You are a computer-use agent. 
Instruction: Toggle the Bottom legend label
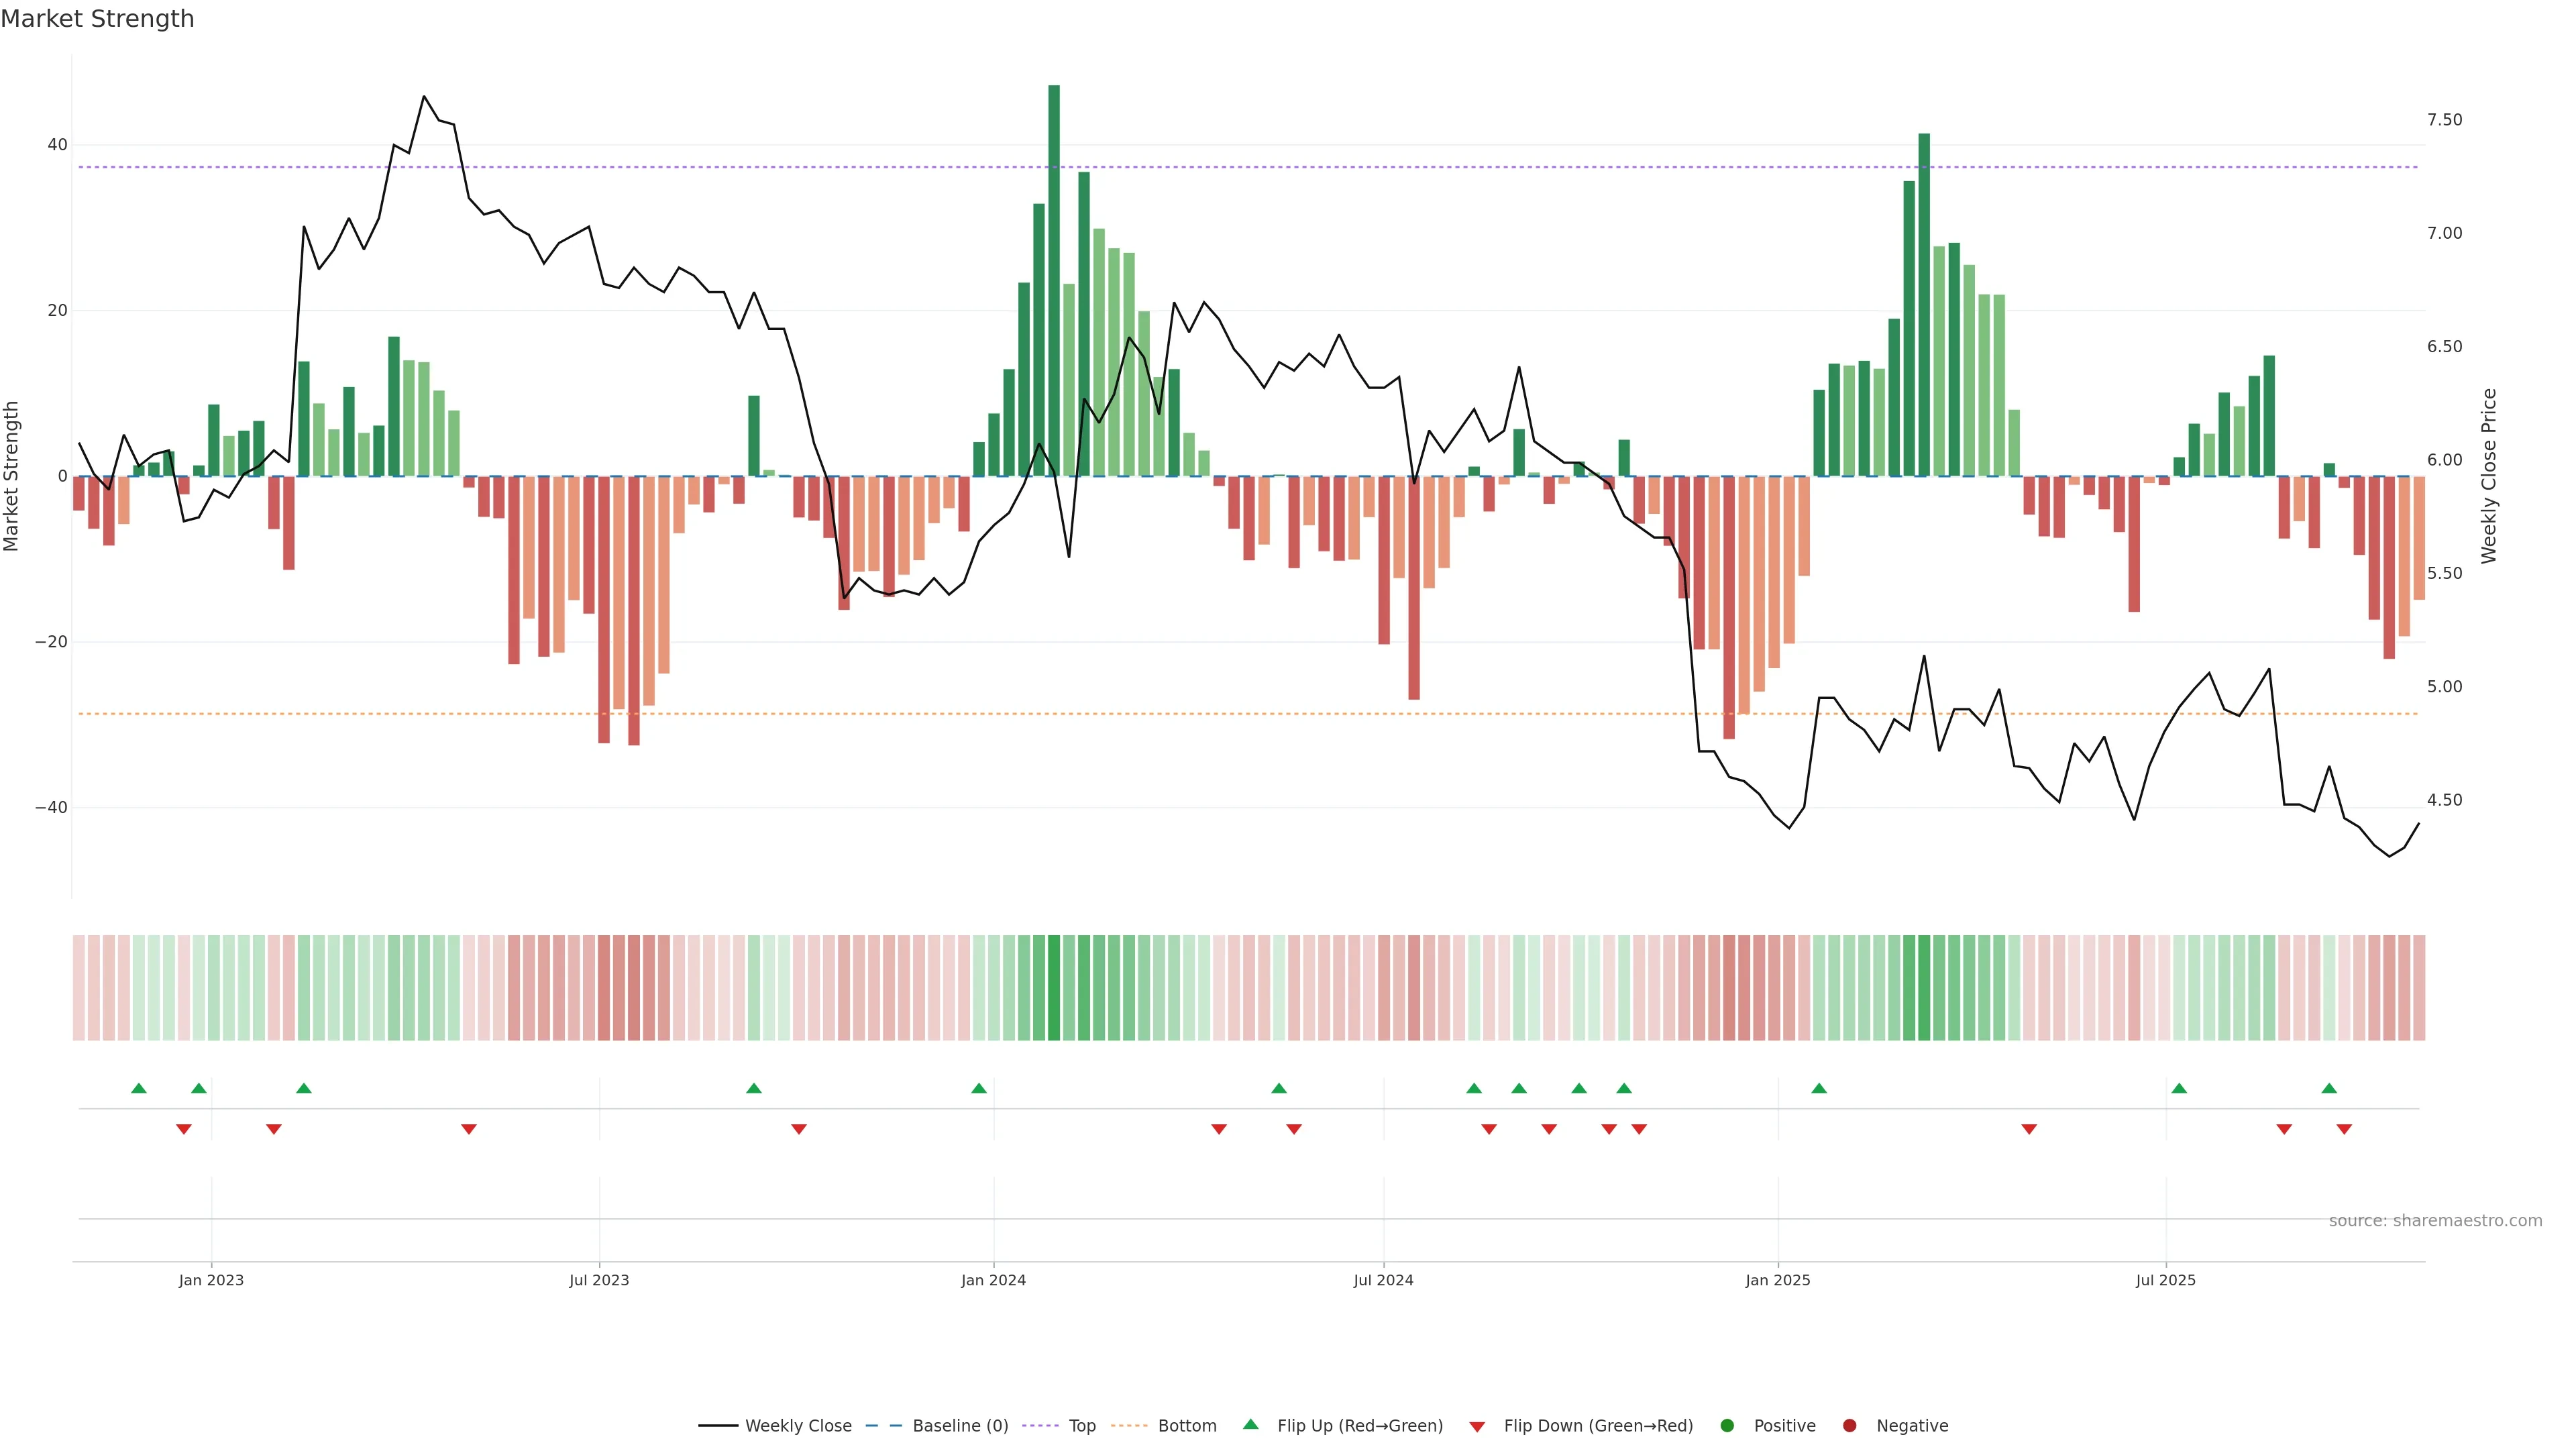[x=1187, y=1426]
